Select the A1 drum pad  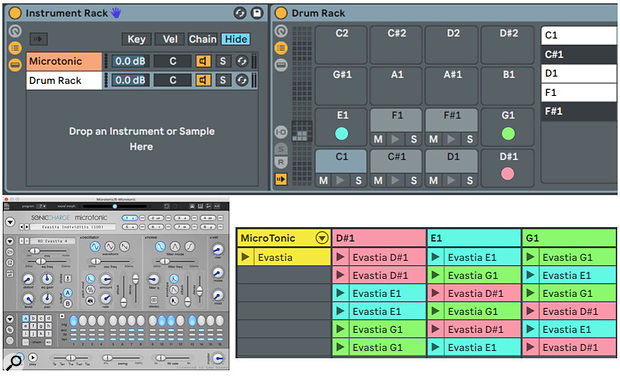tap(396, 85)
